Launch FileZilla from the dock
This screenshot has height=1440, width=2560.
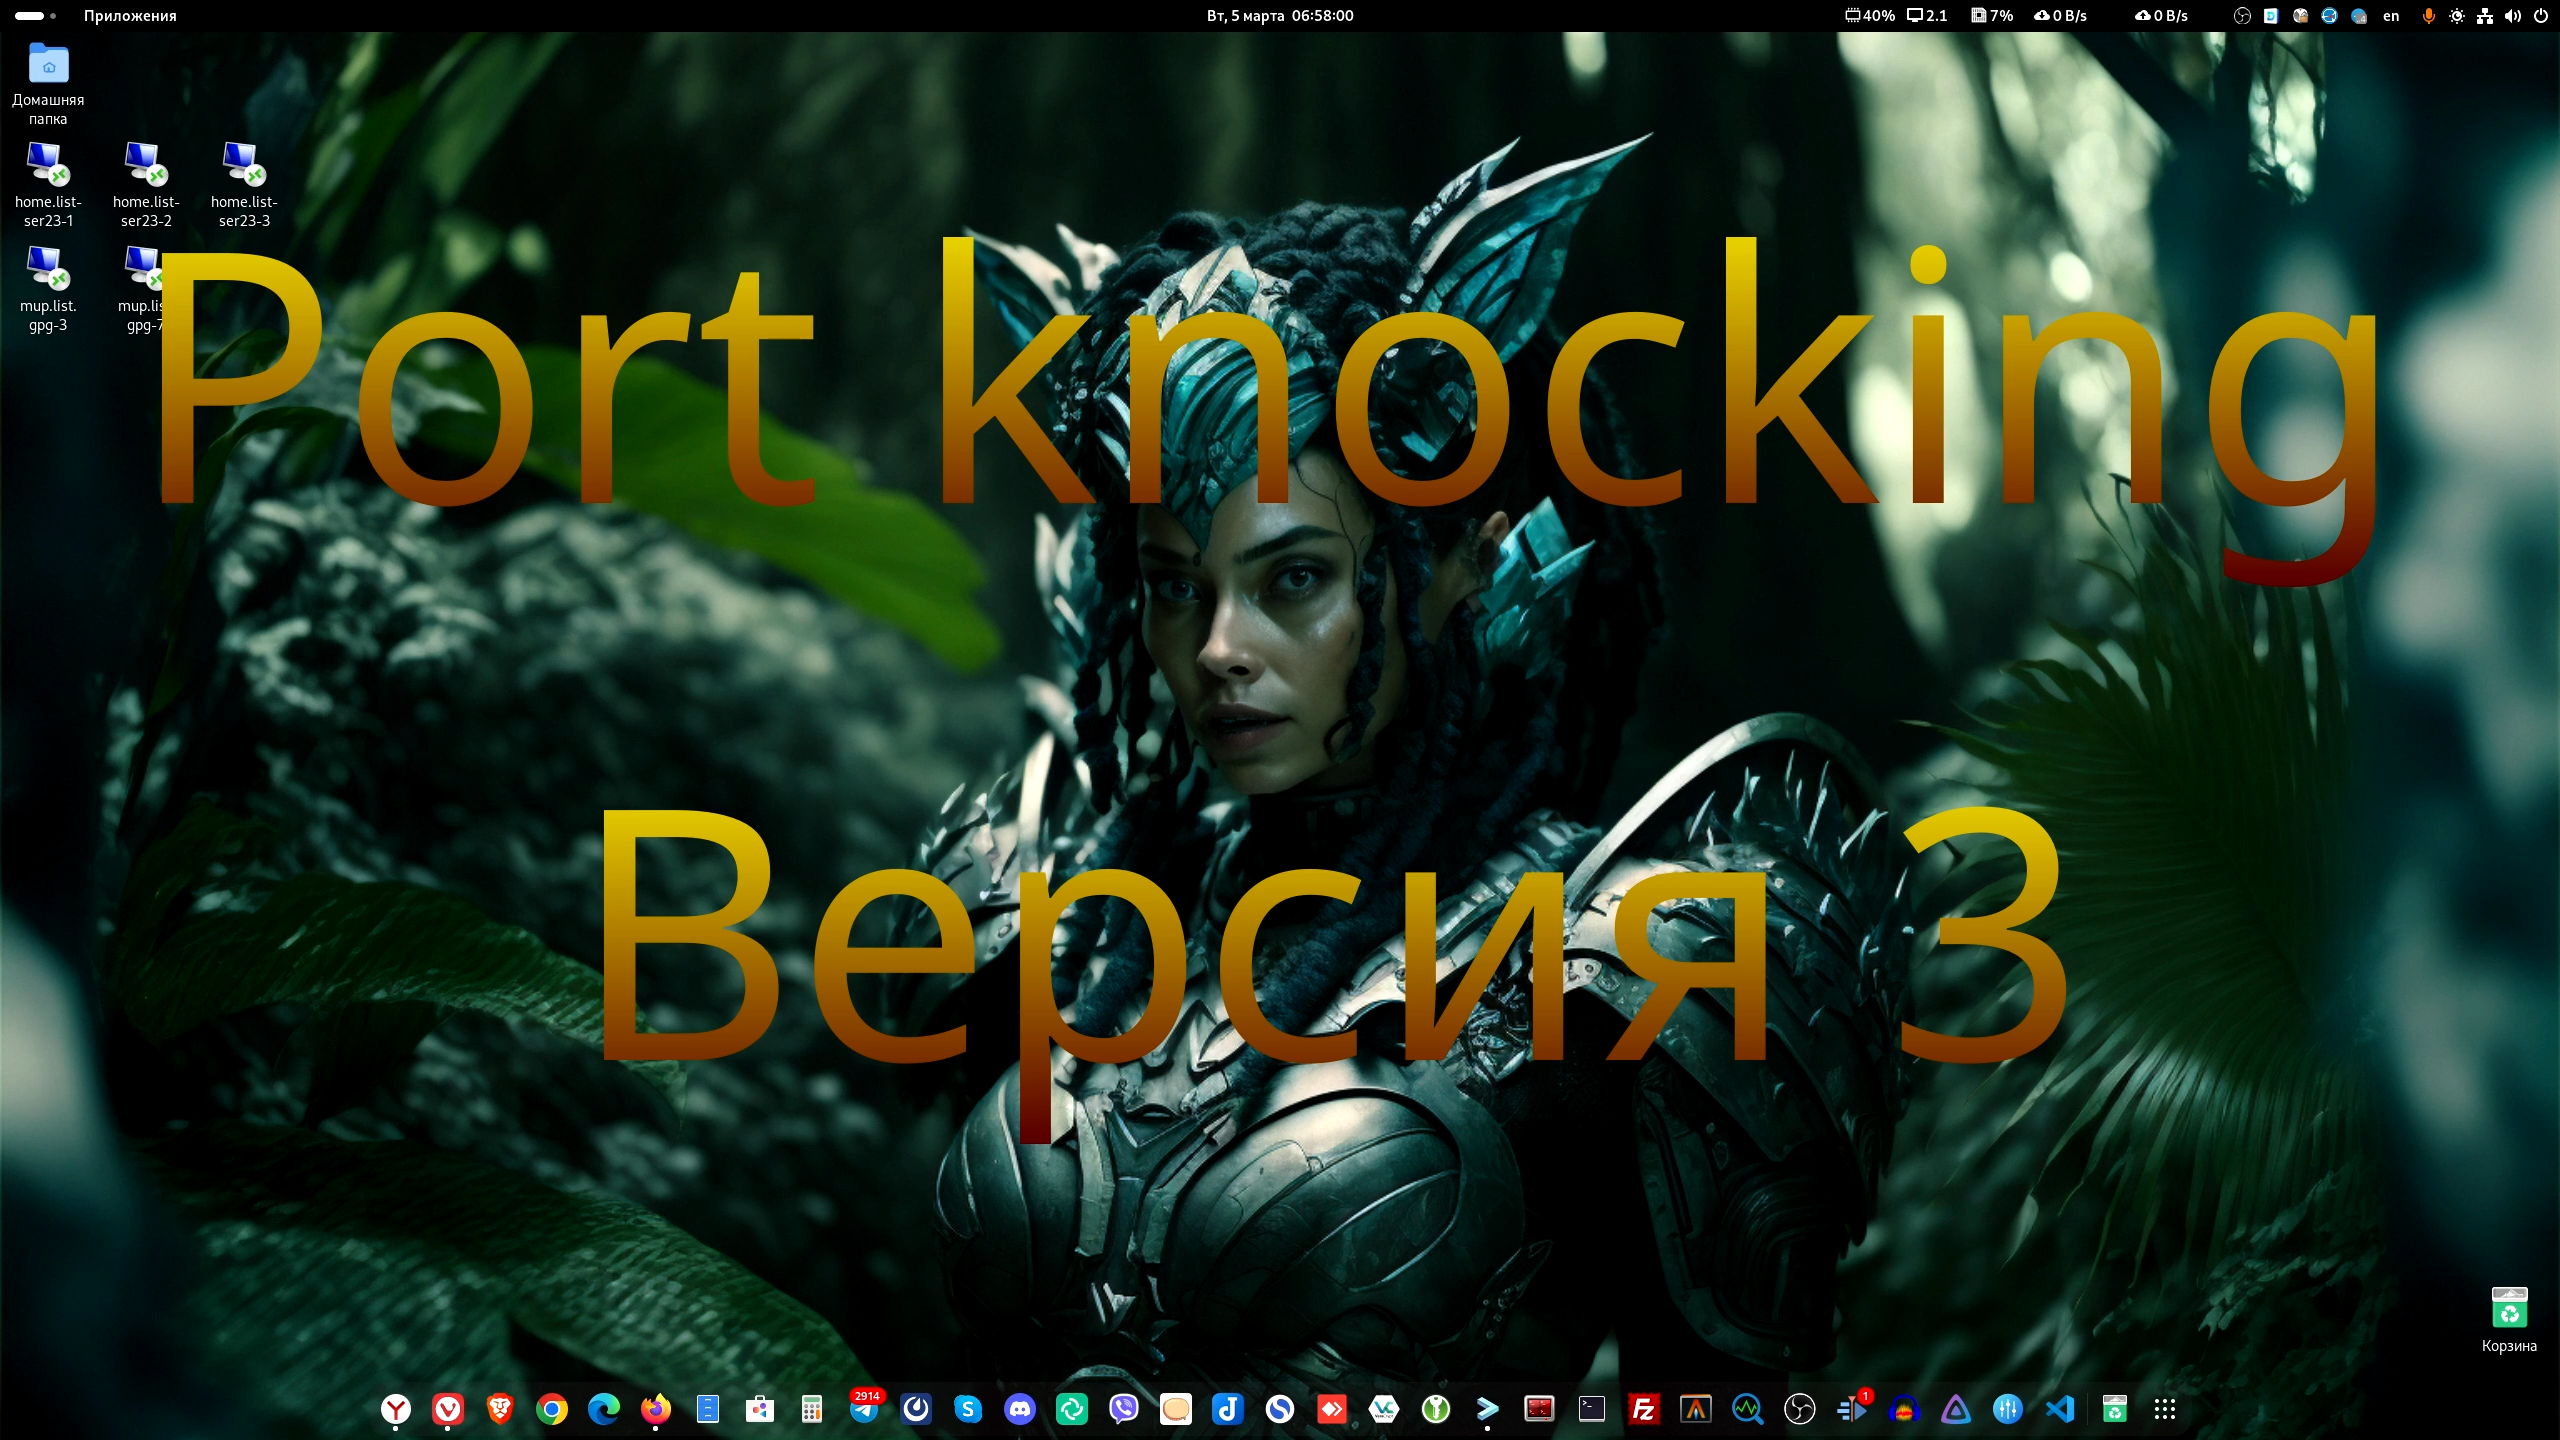point(1643,1409)
